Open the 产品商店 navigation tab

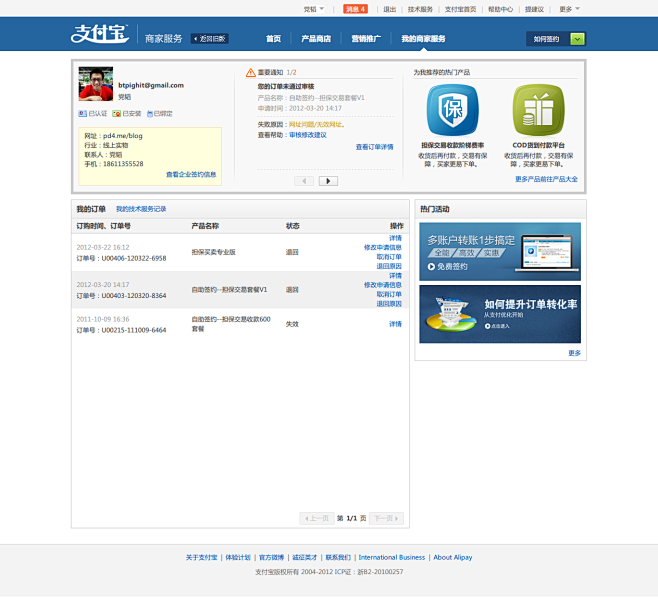point(316,39)
